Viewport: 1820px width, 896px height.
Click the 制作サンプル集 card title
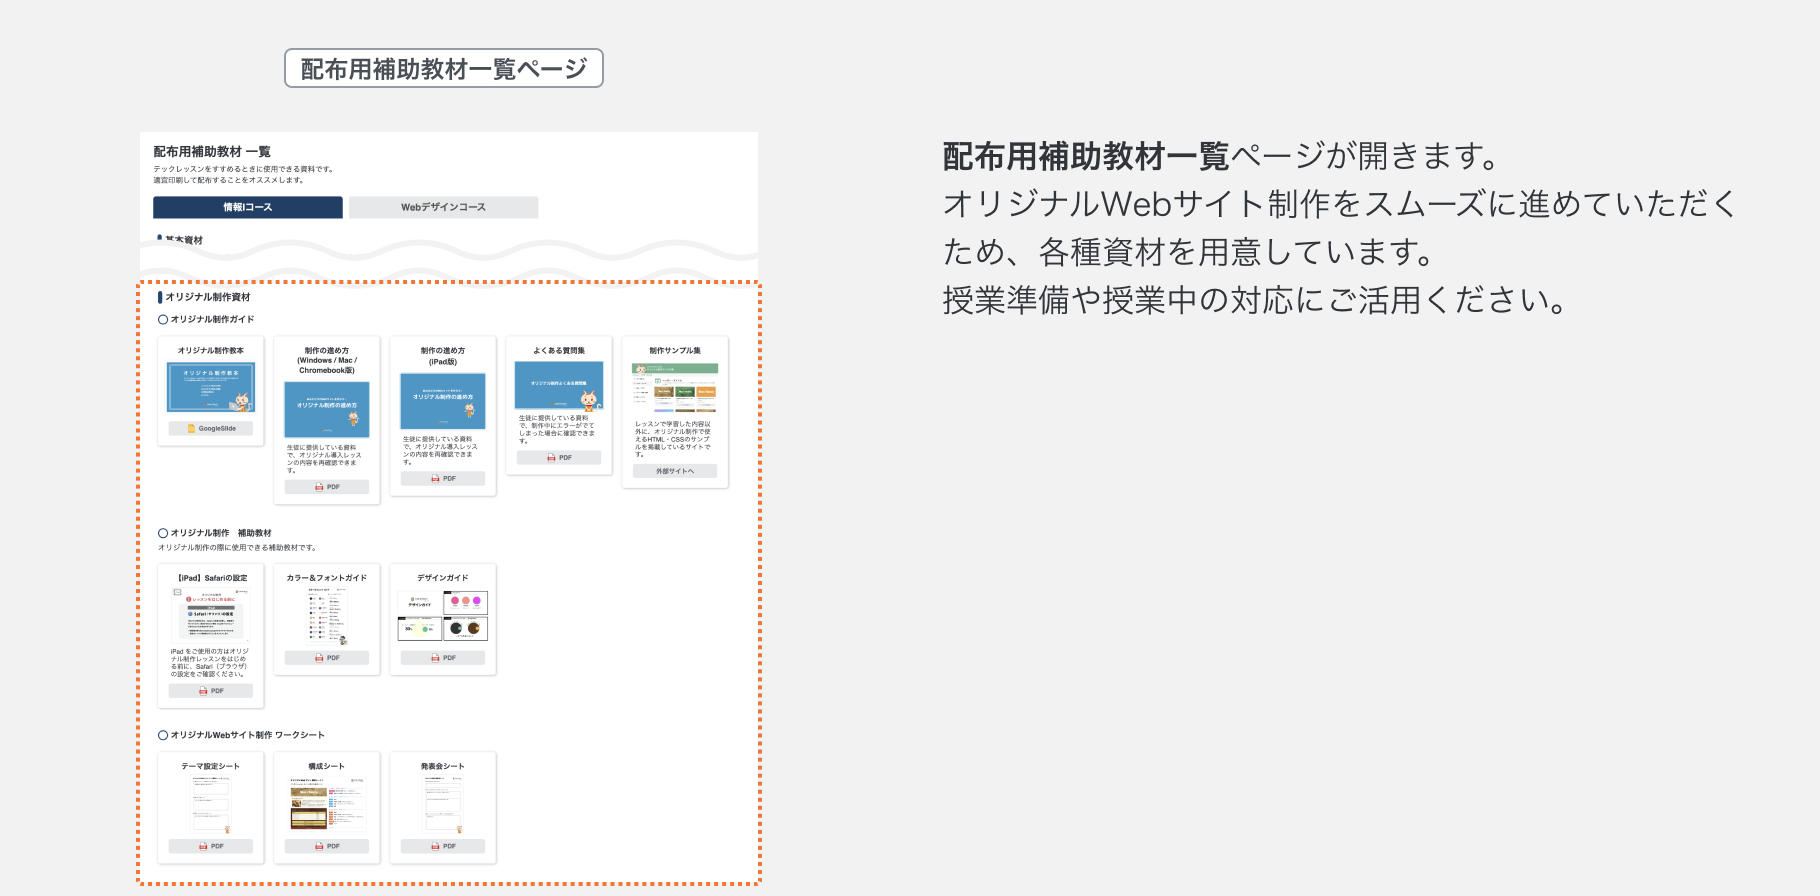[x=675, y=351]
